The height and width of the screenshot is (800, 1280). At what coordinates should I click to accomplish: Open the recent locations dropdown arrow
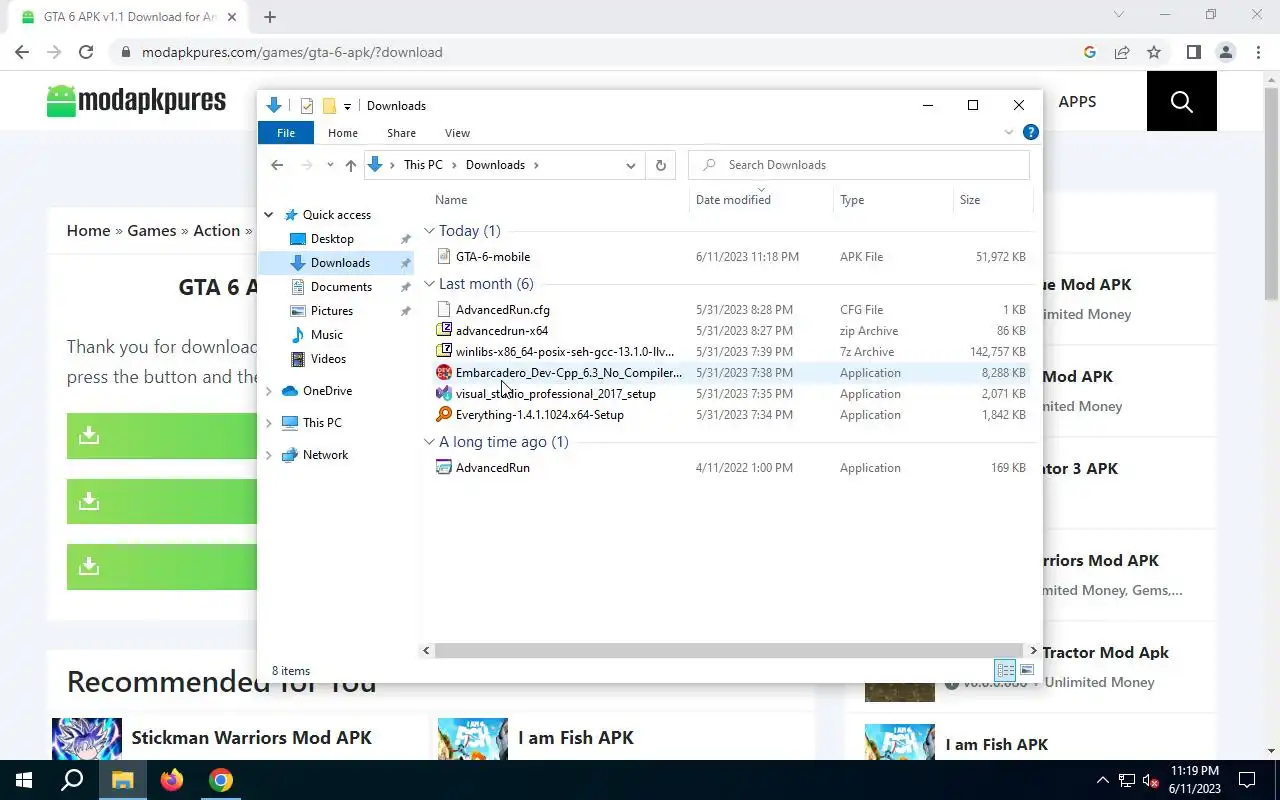coord(329,165)
